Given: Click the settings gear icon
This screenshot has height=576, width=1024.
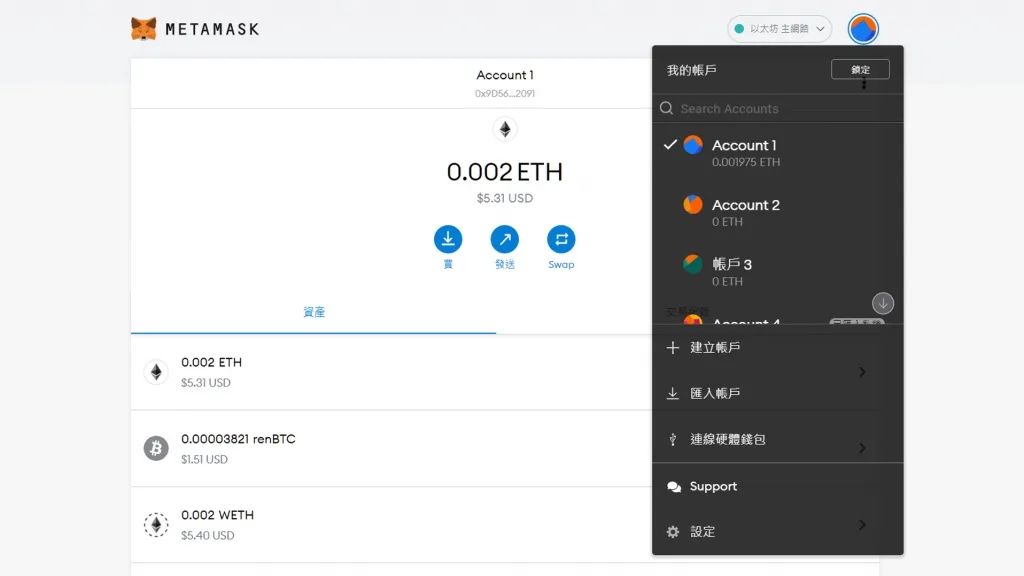Looking at the screenshot, I should (x=673, y=532).
